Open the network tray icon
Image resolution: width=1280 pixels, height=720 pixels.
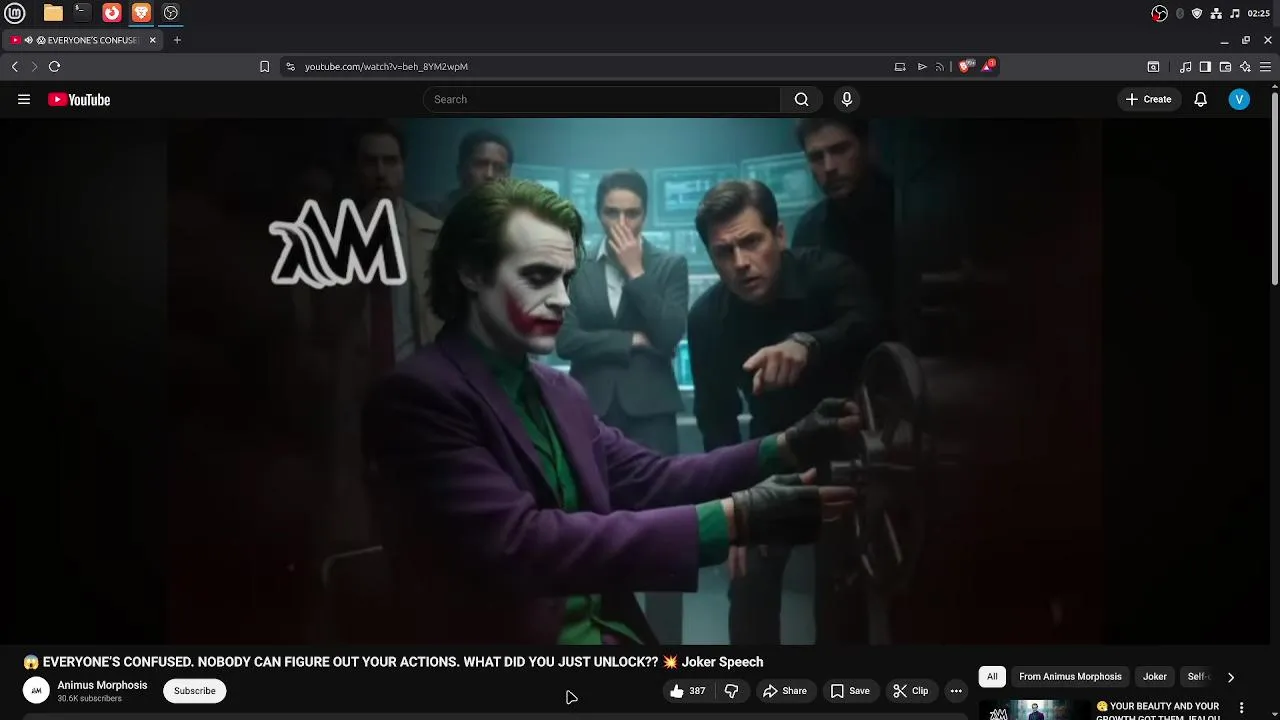(1216, 13)
